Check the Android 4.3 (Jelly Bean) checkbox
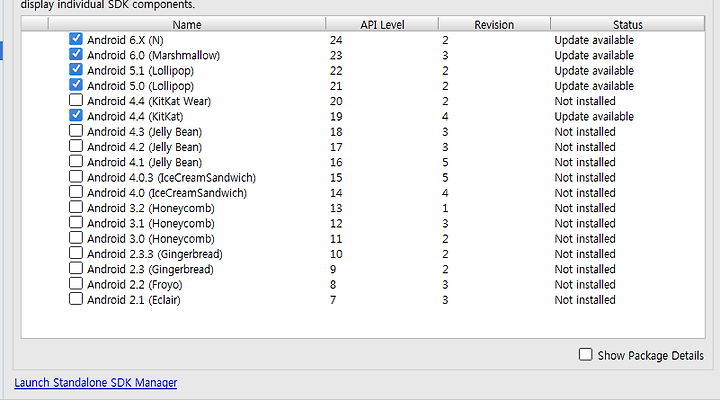Viewport: 720px width, 400px height. point(76,130)
